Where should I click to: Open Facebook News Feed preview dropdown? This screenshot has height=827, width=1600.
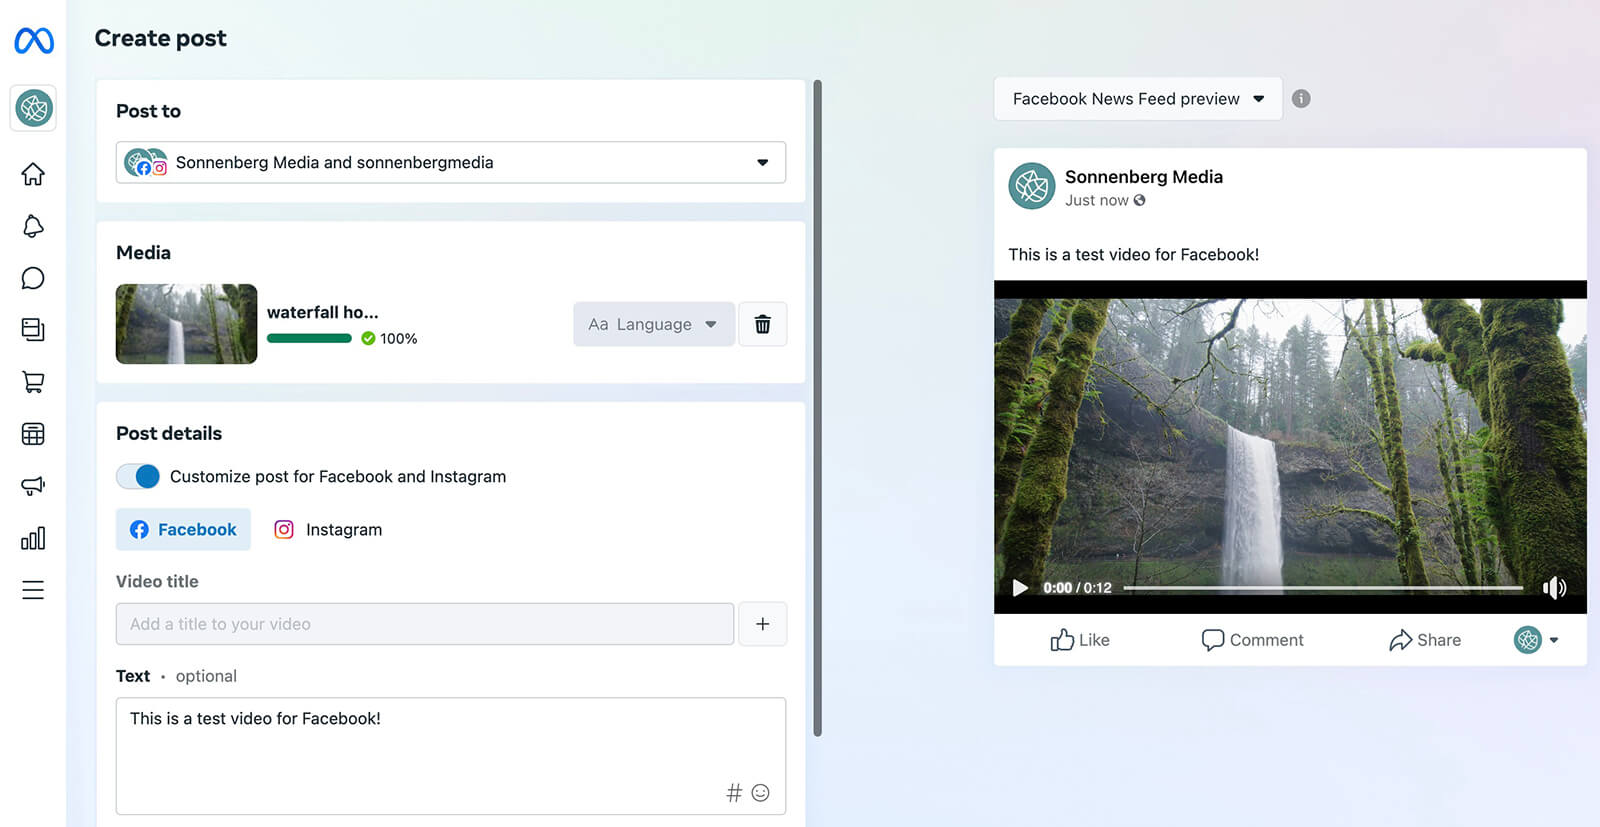pos(1138,99)
